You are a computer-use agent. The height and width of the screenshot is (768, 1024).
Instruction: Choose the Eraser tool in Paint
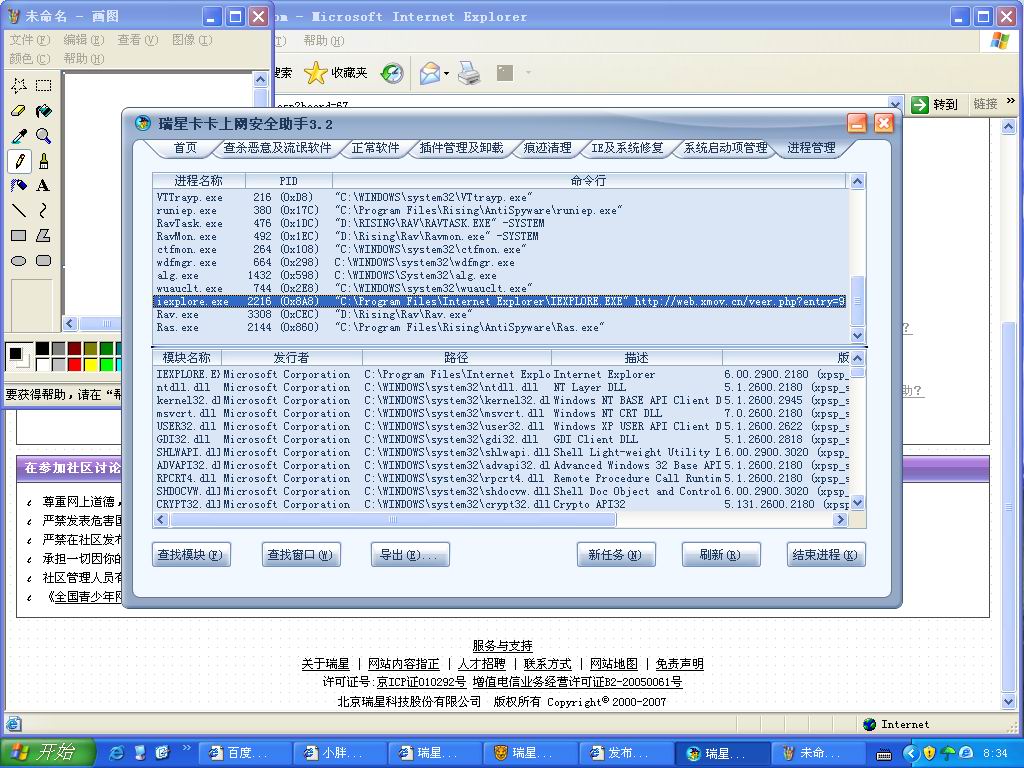tap(19, 110)
